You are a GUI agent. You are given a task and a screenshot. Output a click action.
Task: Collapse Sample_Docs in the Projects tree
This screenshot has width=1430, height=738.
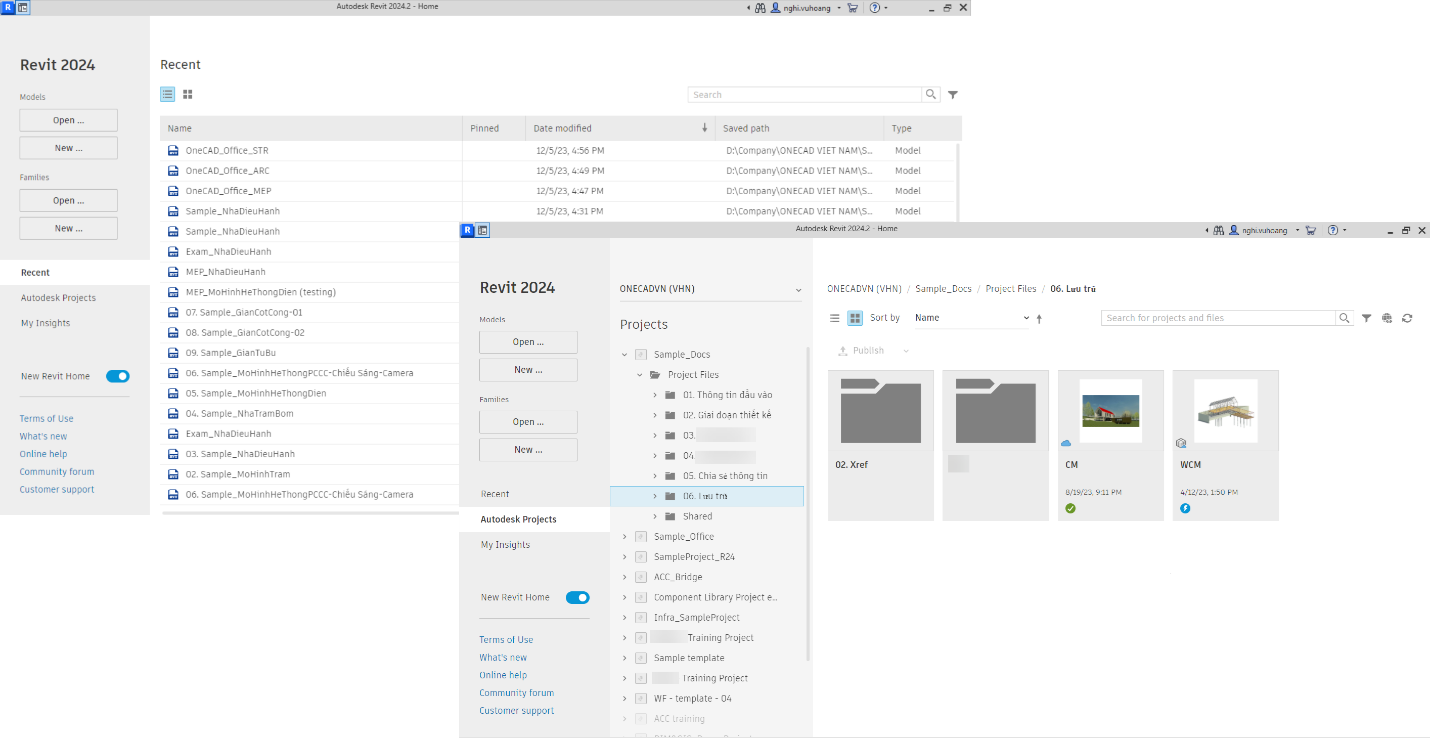pos(624,355)
